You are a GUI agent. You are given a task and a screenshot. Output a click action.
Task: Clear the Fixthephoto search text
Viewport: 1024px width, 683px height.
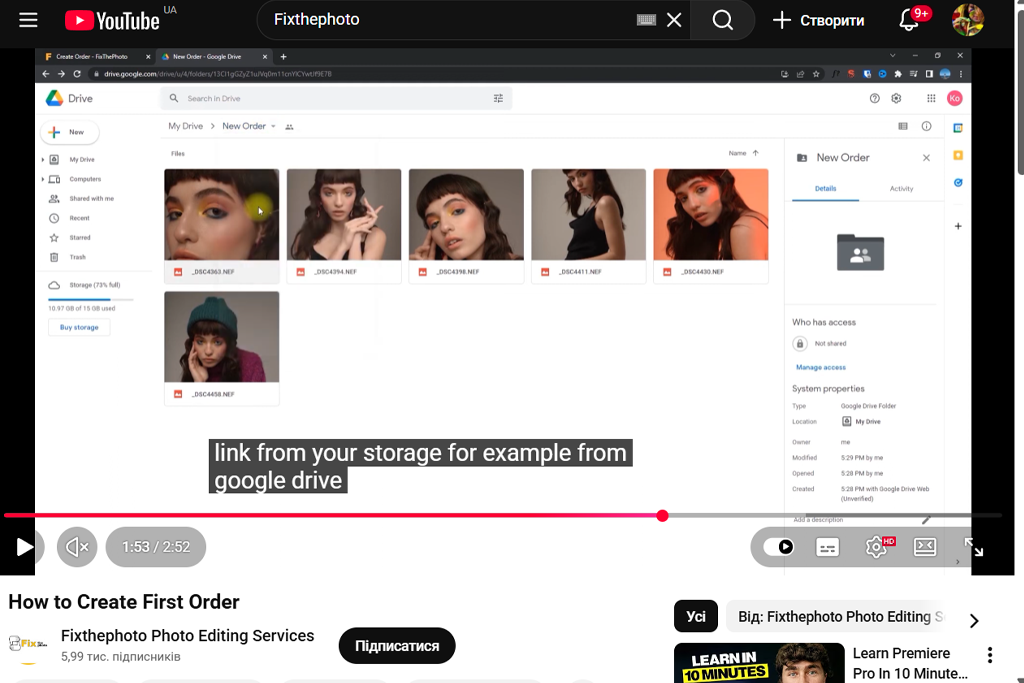tap(674, 20)
